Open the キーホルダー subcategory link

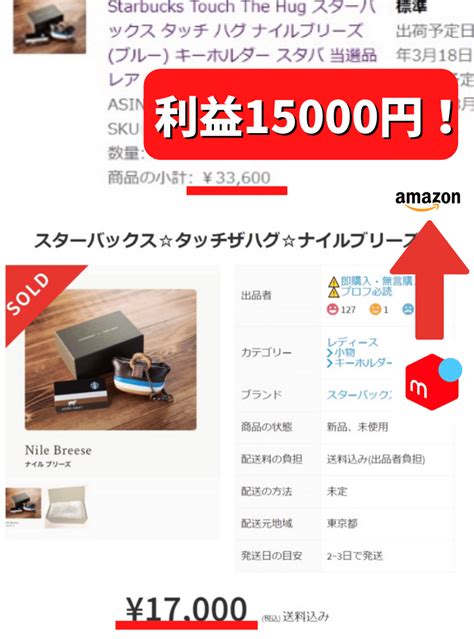tap(359, 362)
